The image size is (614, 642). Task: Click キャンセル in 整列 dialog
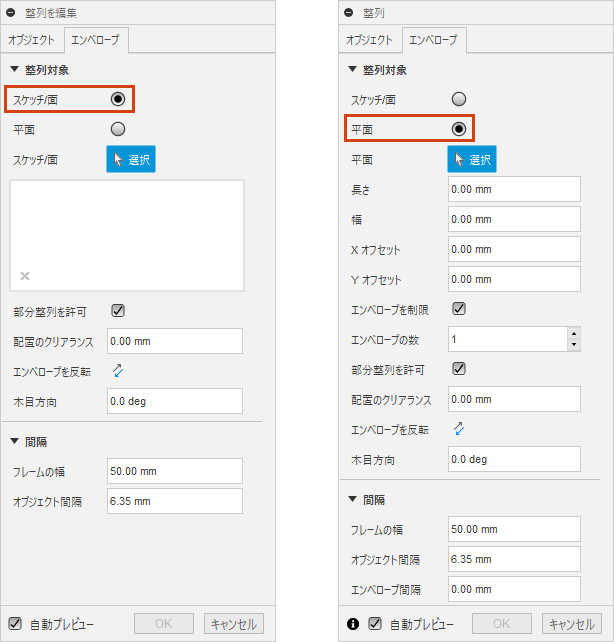coord(572,624)
